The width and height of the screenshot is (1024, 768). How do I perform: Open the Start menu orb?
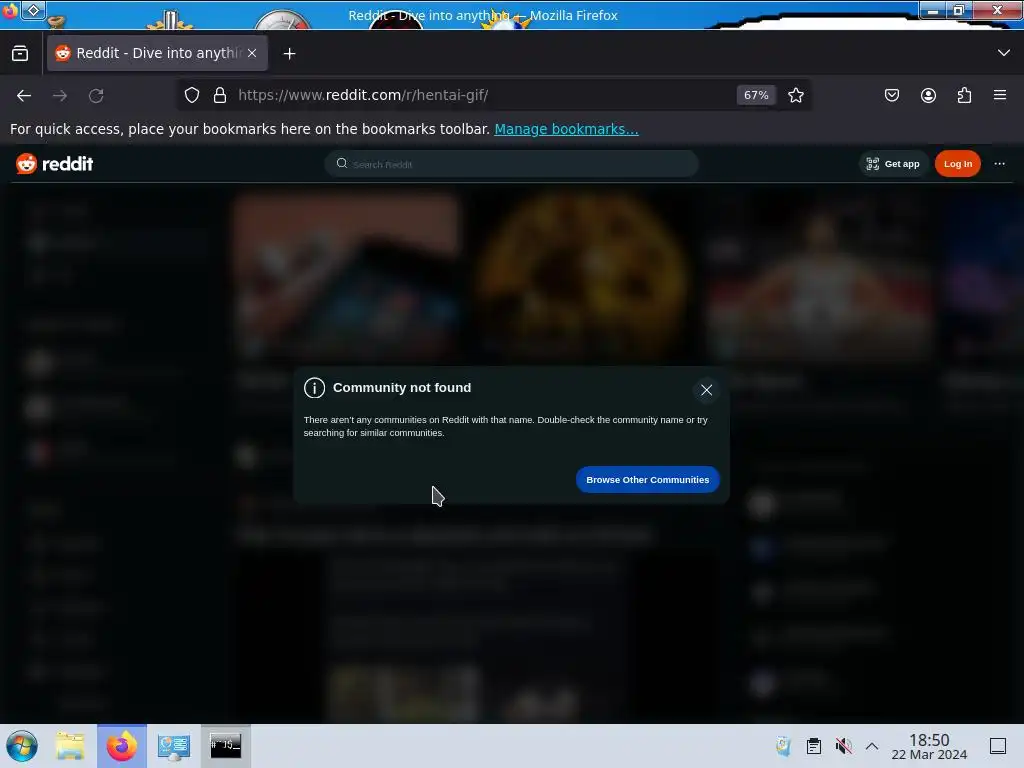[x=22, y=746]
